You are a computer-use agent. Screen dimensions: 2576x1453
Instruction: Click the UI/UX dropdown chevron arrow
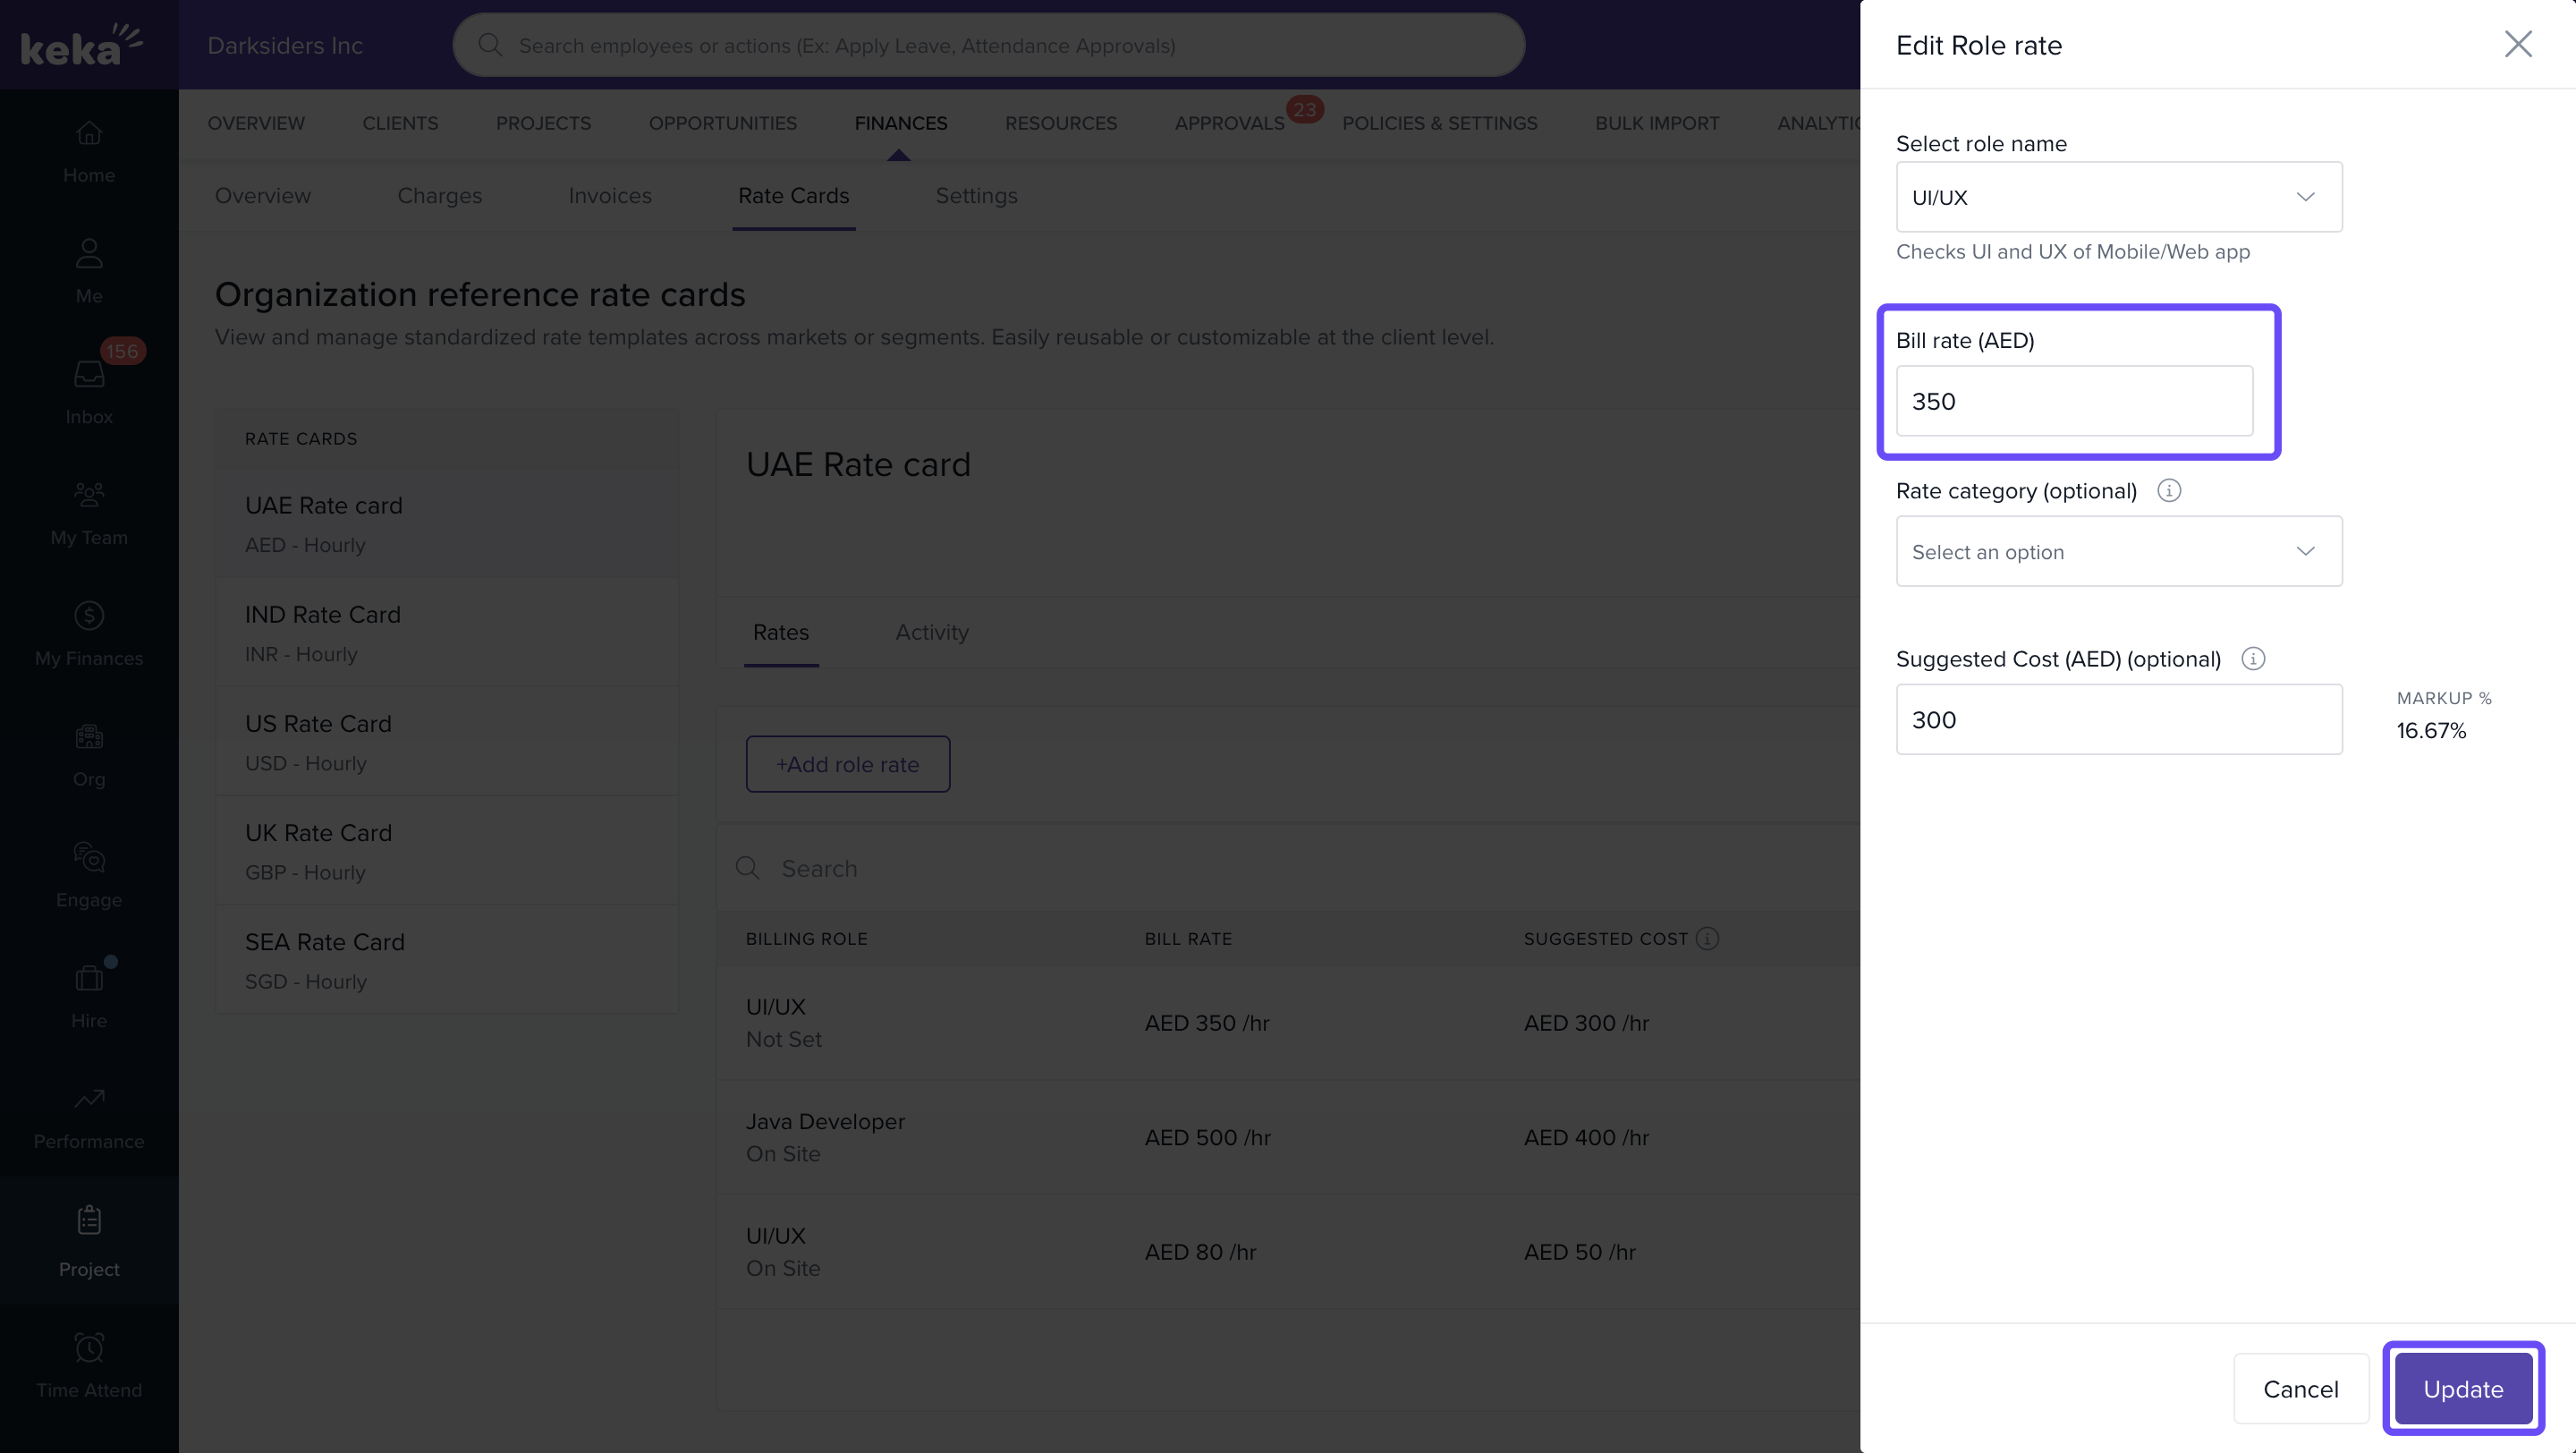2305,197
